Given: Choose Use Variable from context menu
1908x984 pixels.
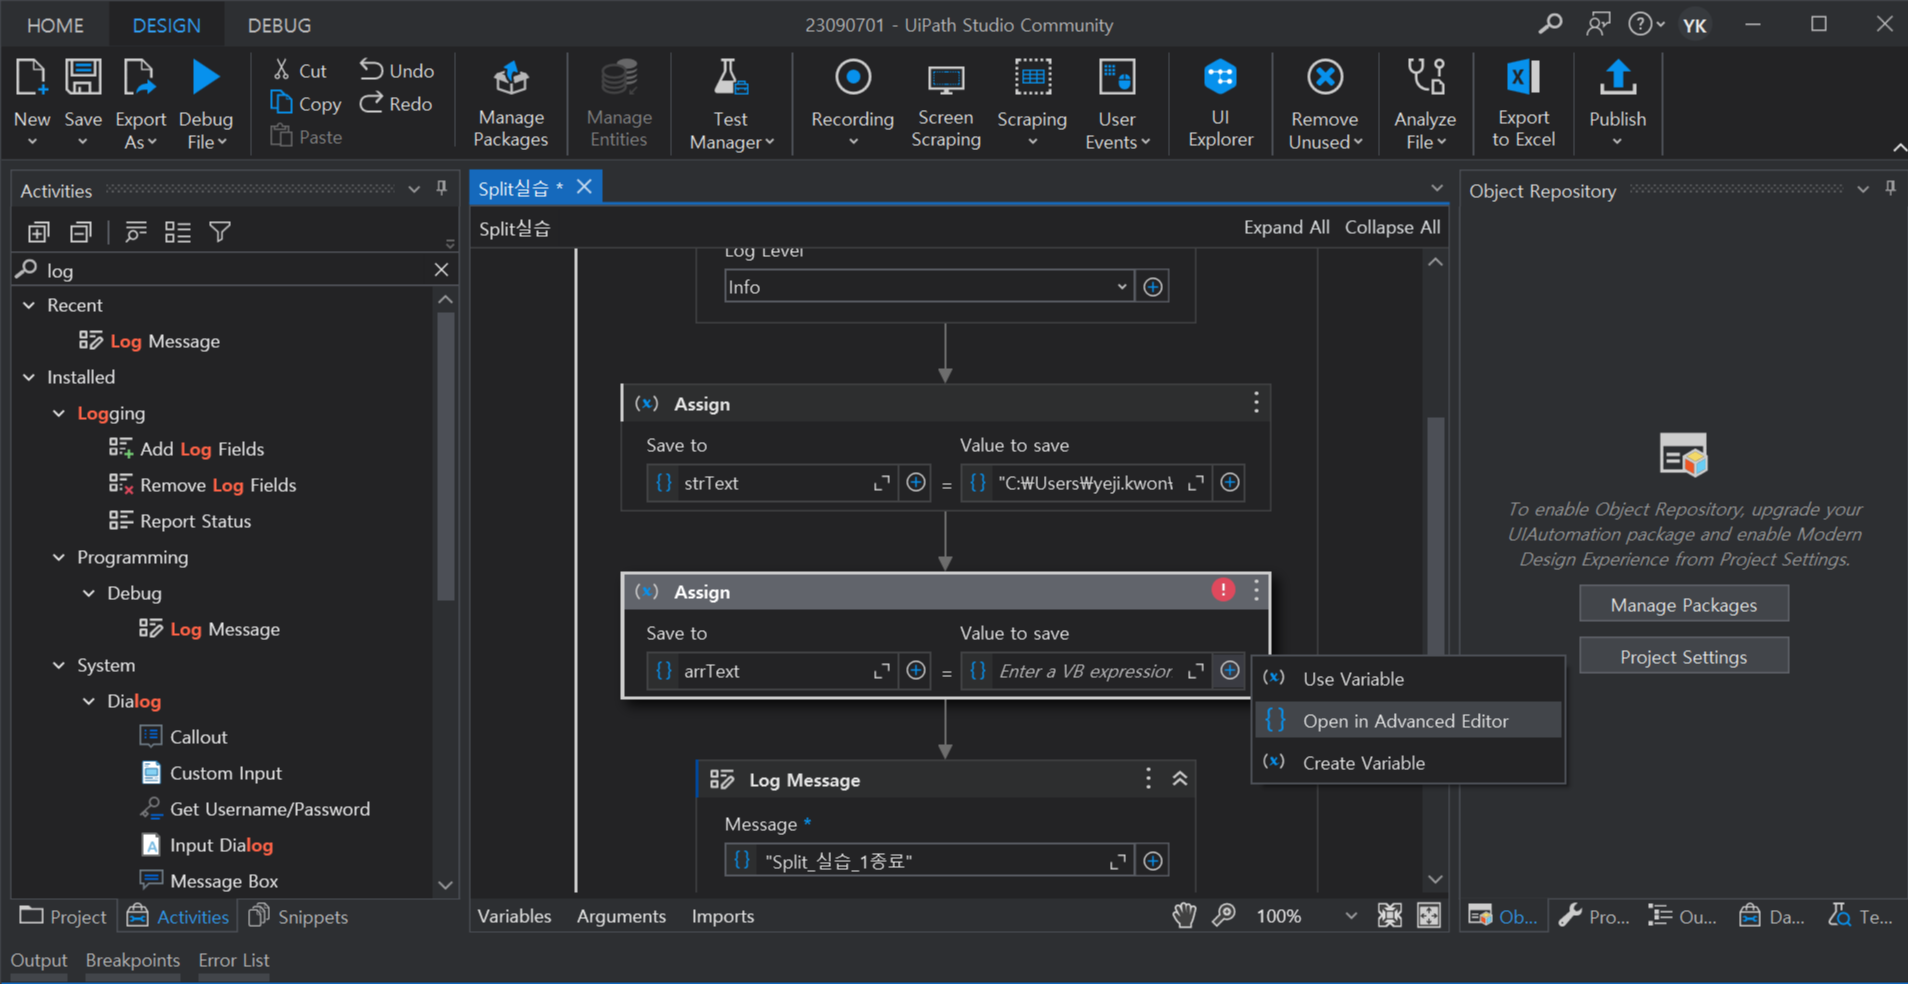Looking at the screenshot, I should point(1408,679).
